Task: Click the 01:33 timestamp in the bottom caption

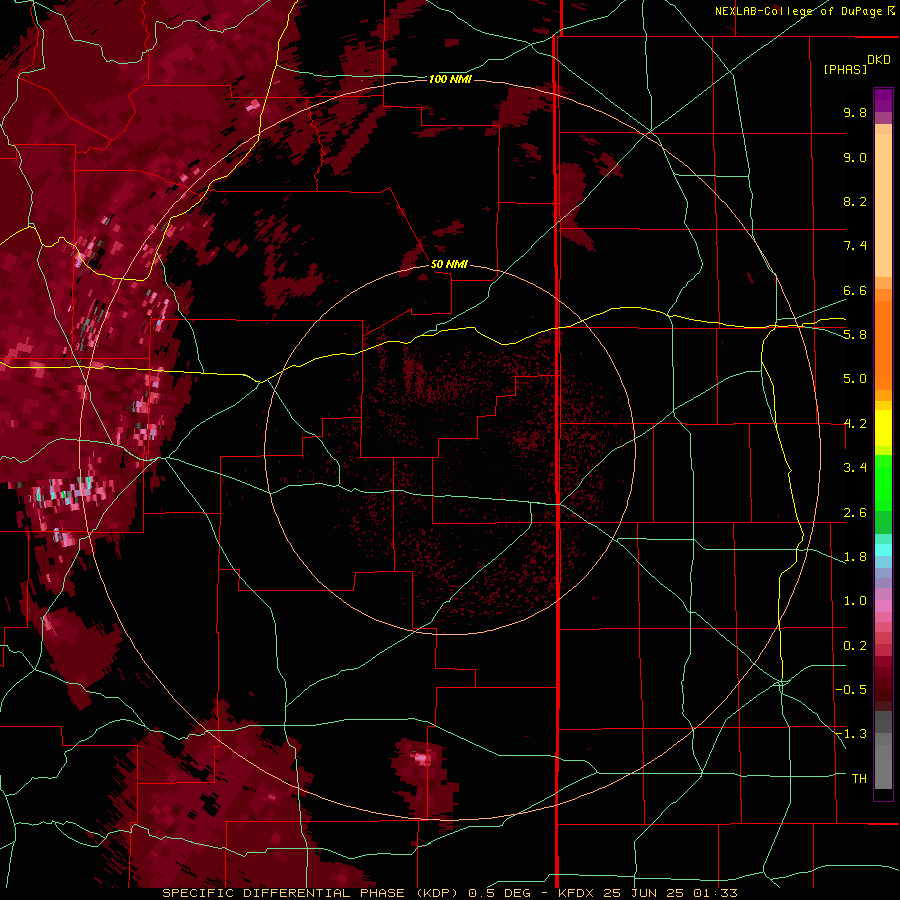Action: [x=715, y=893]
